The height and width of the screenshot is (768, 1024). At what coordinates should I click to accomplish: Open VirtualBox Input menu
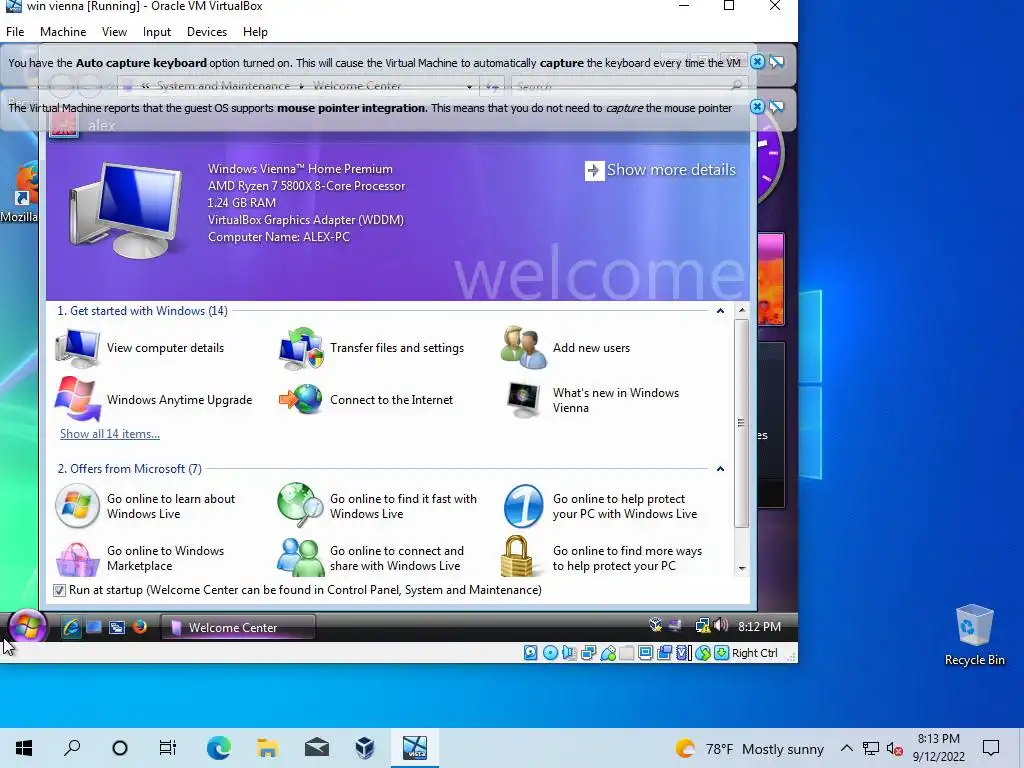click(x=157, y=32)
